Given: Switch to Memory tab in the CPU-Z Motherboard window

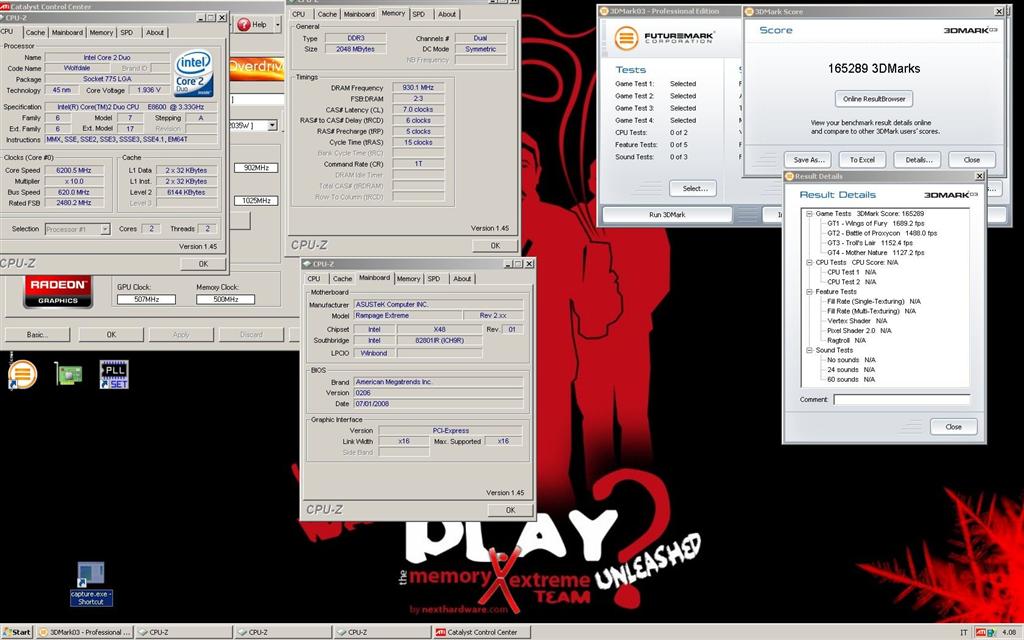Looking at the screenshot, I should 408,279.
